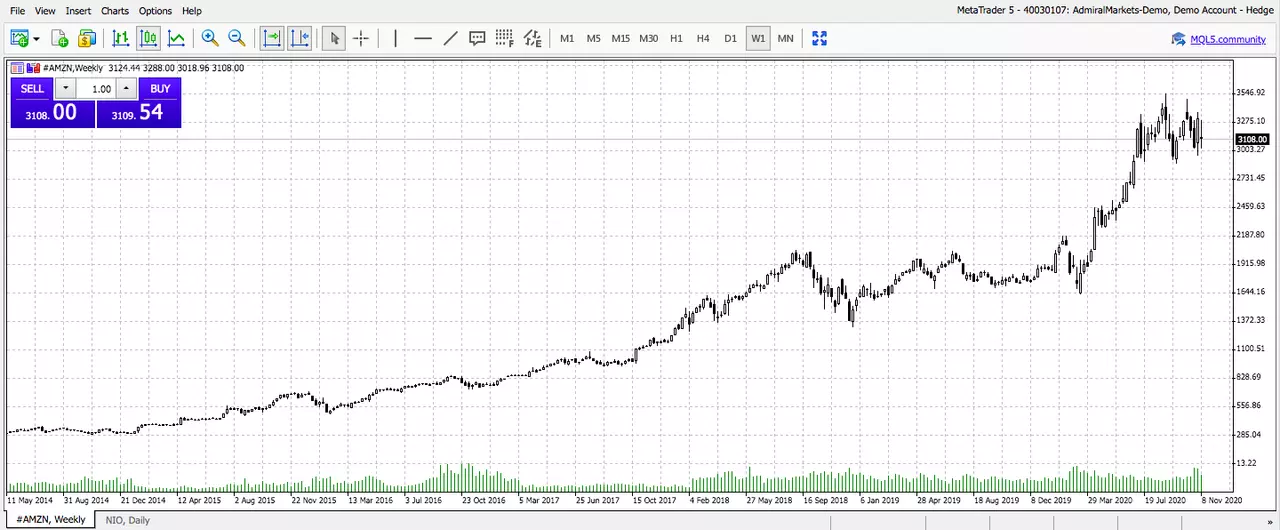Screen dimensions: 1280x530
Task: Open the Charts menu
Action: [x=115, y=11]
